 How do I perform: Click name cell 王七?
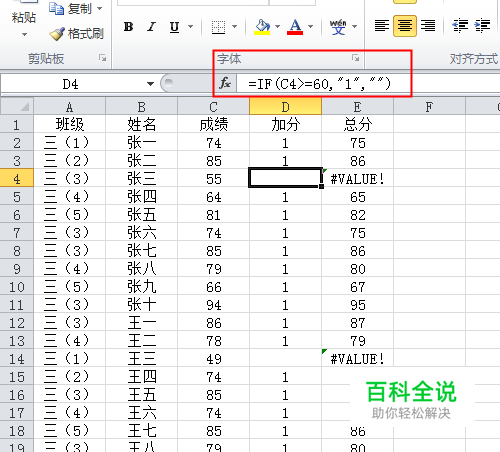[141, 430]
